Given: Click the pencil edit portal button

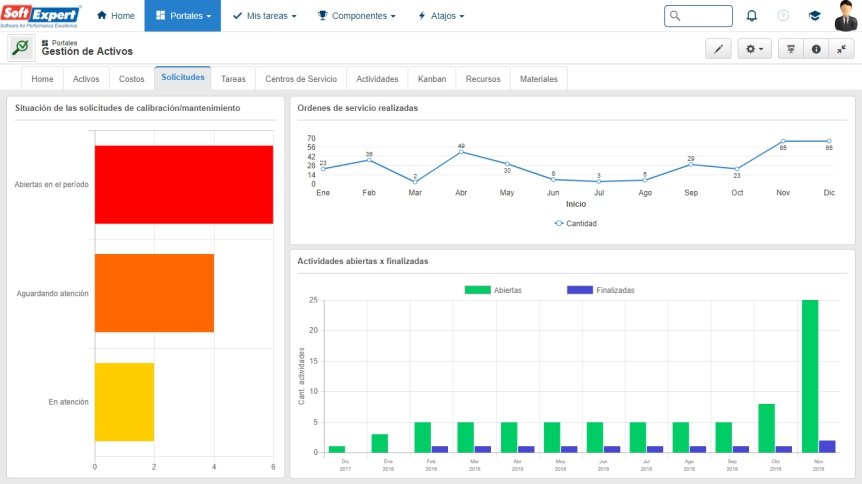Looking at the screenshot, I should pyautogui.click(x=718, y=49).
